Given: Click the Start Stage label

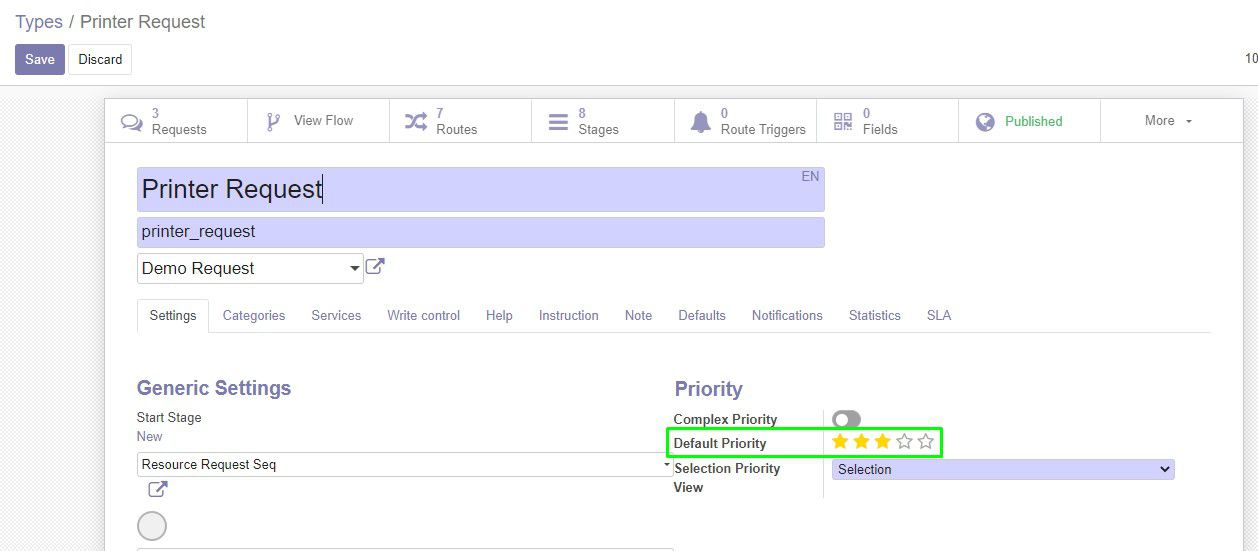Looking at the screenshot, I should coord(169,417).
